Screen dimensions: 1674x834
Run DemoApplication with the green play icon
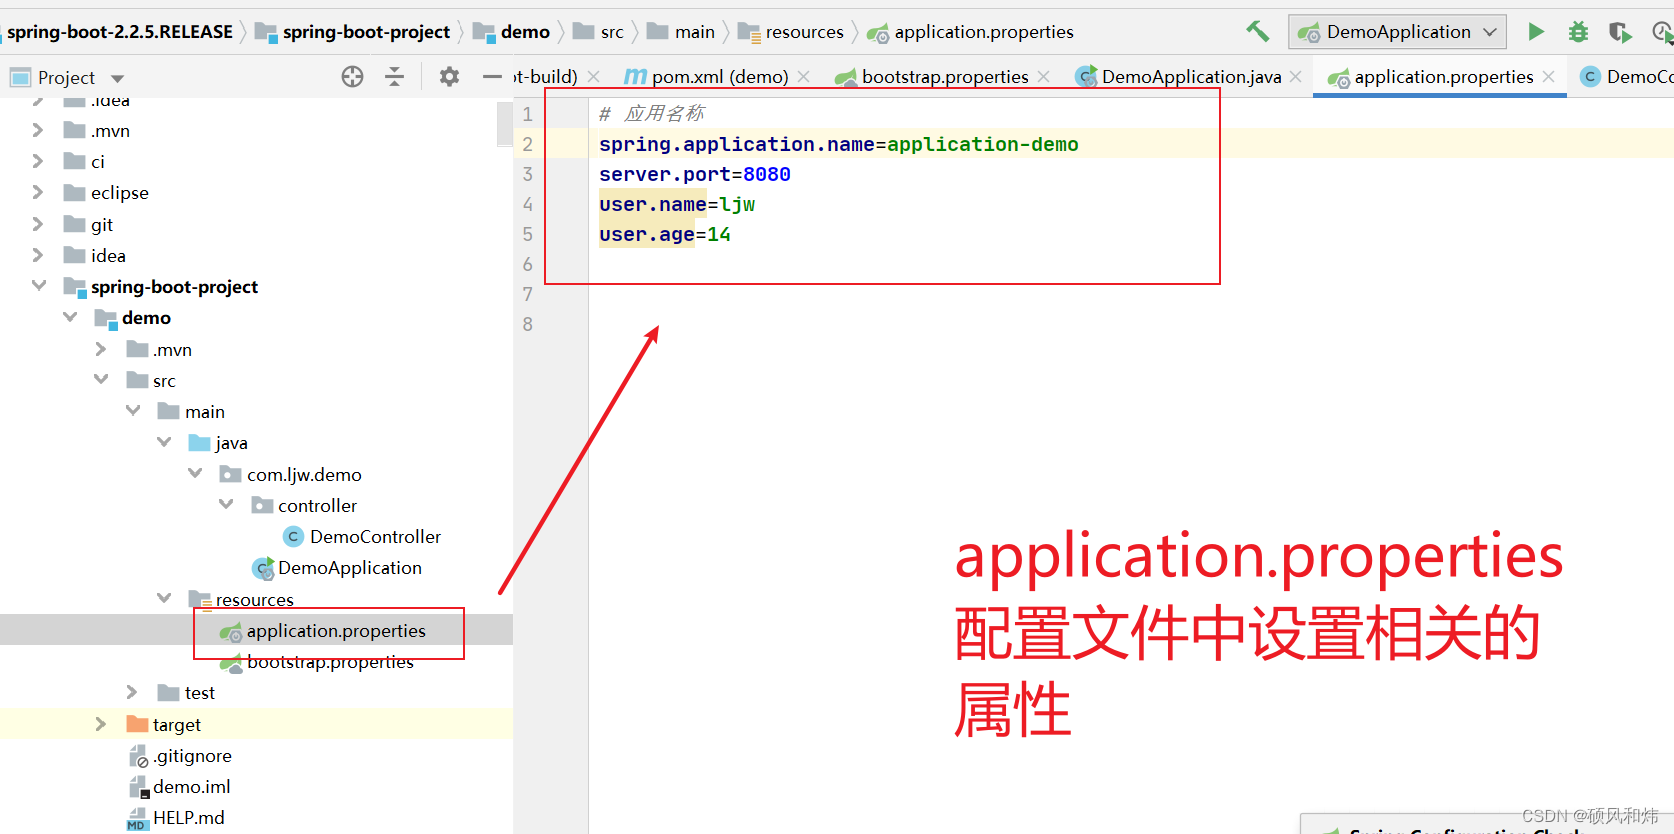click(x=1536, y=32)
